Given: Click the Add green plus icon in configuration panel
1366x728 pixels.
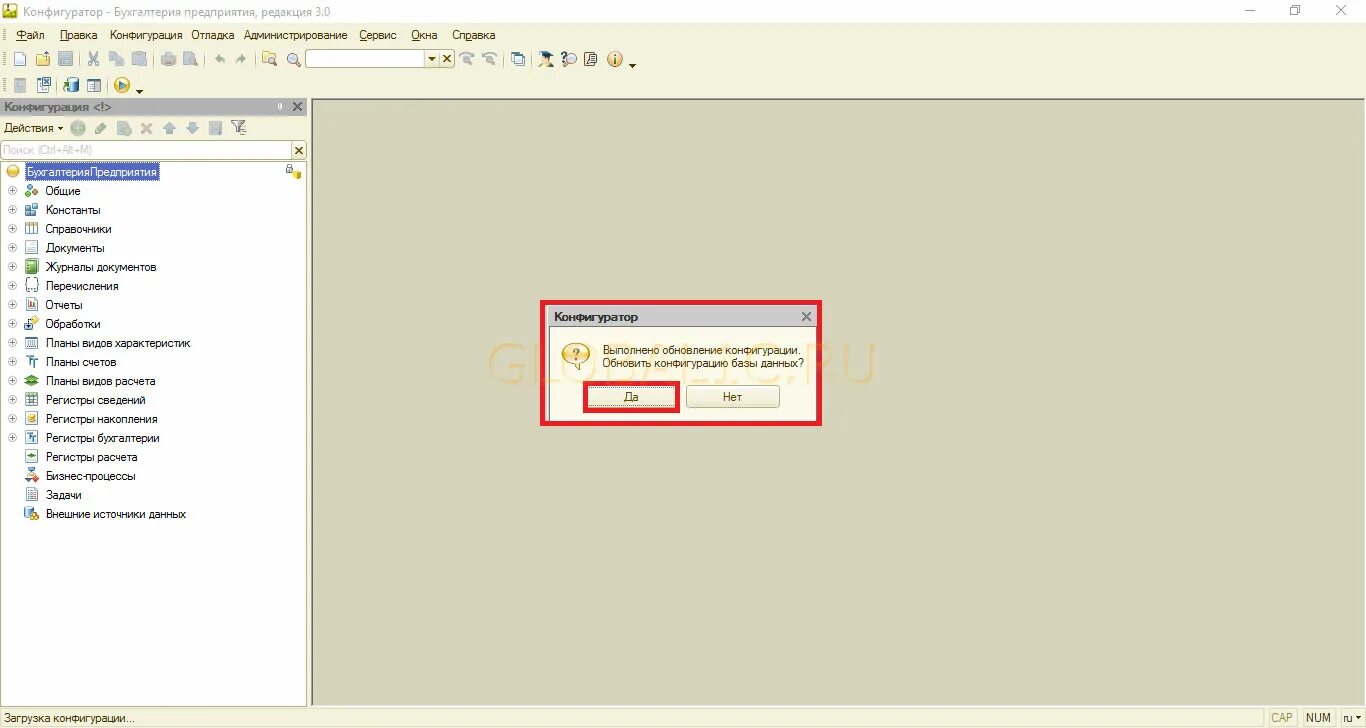Looking at the screenshot, I should pos(78,128).
